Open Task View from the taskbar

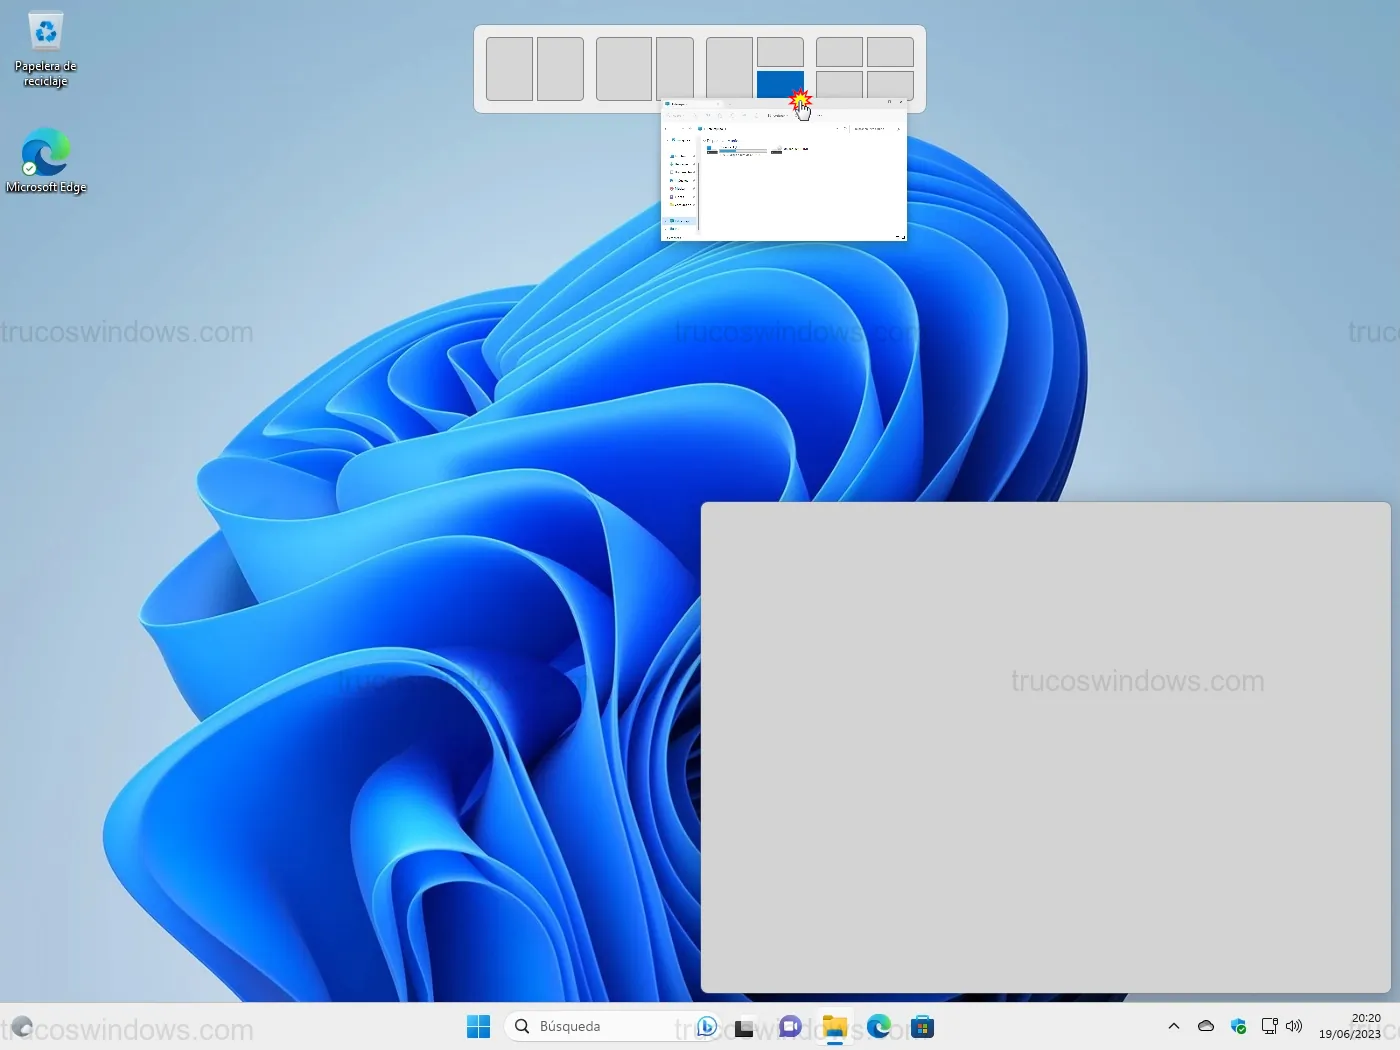744,1027
